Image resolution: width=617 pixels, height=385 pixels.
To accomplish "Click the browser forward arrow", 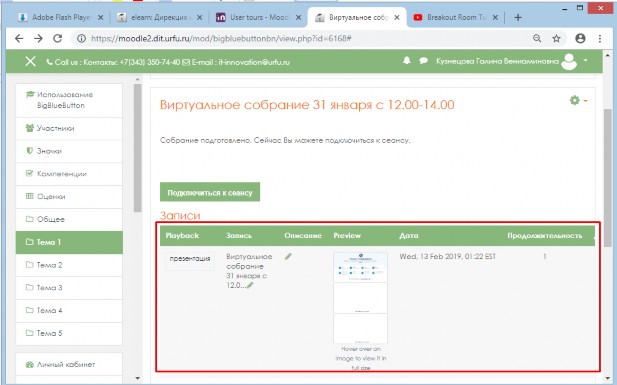I will click(38, 38).
